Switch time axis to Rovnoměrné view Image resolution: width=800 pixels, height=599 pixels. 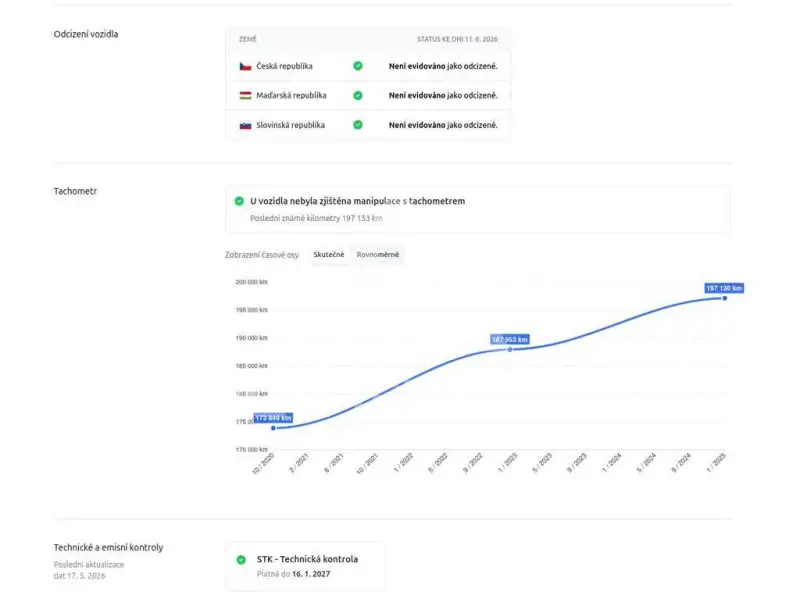[x=378, y=255]
